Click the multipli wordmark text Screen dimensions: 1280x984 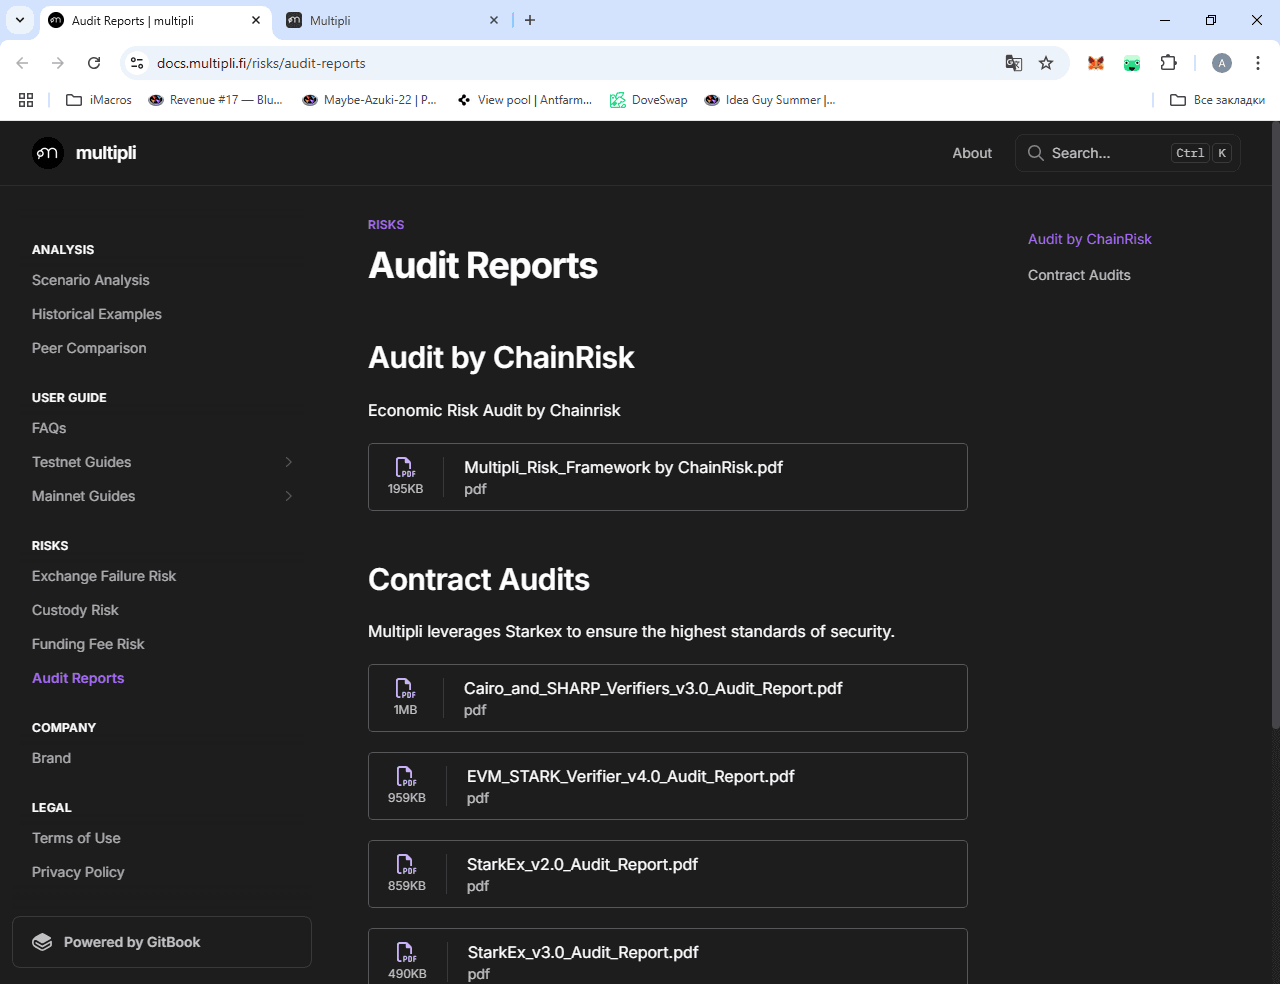[x=106, y=153]
